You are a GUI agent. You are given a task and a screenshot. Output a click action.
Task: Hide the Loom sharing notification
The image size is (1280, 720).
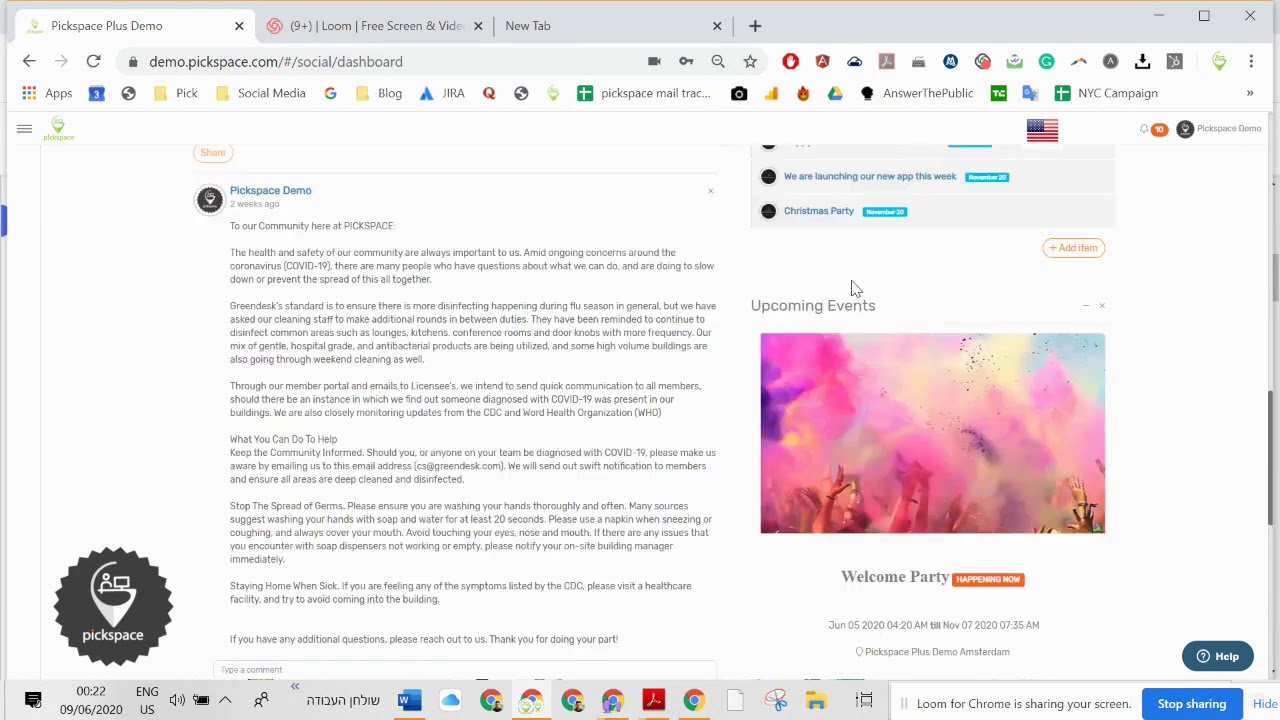(1265, 704)
